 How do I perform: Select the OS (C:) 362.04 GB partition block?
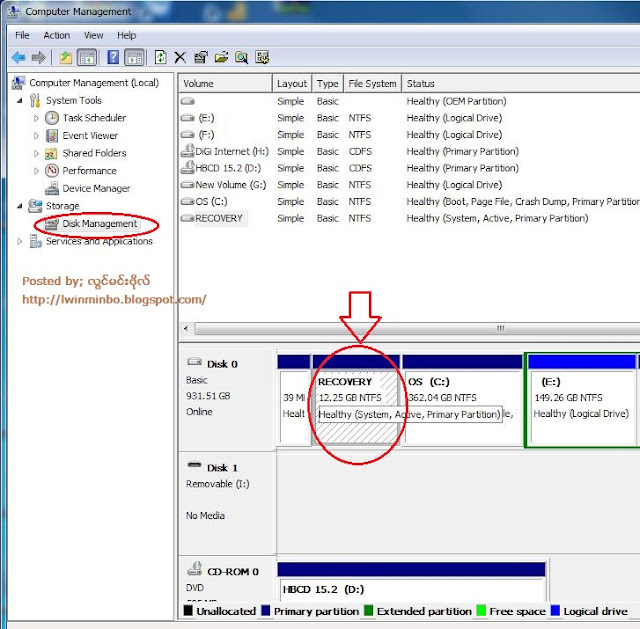click(x=462, y=401)
